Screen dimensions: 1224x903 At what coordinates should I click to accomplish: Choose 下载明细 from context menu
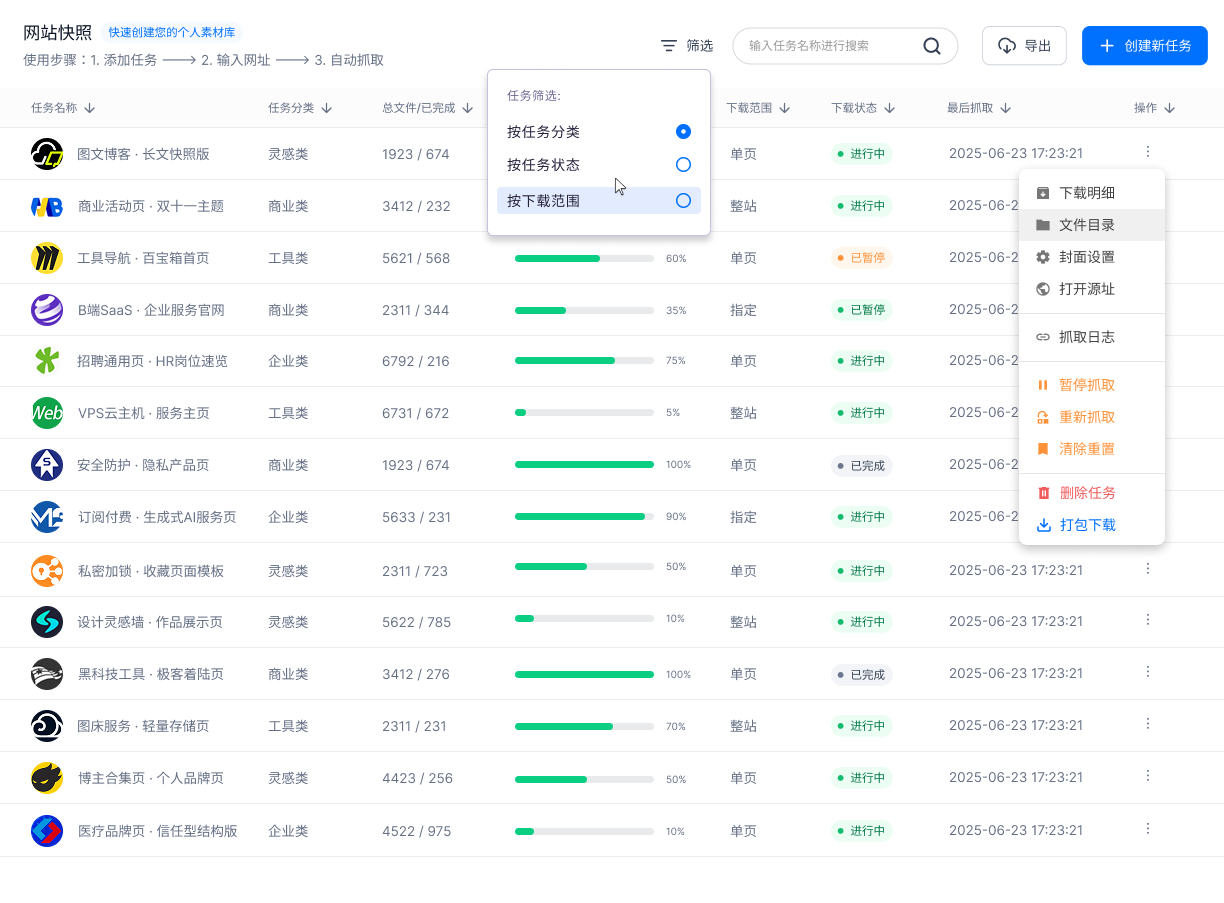(x=1092, y=193)
